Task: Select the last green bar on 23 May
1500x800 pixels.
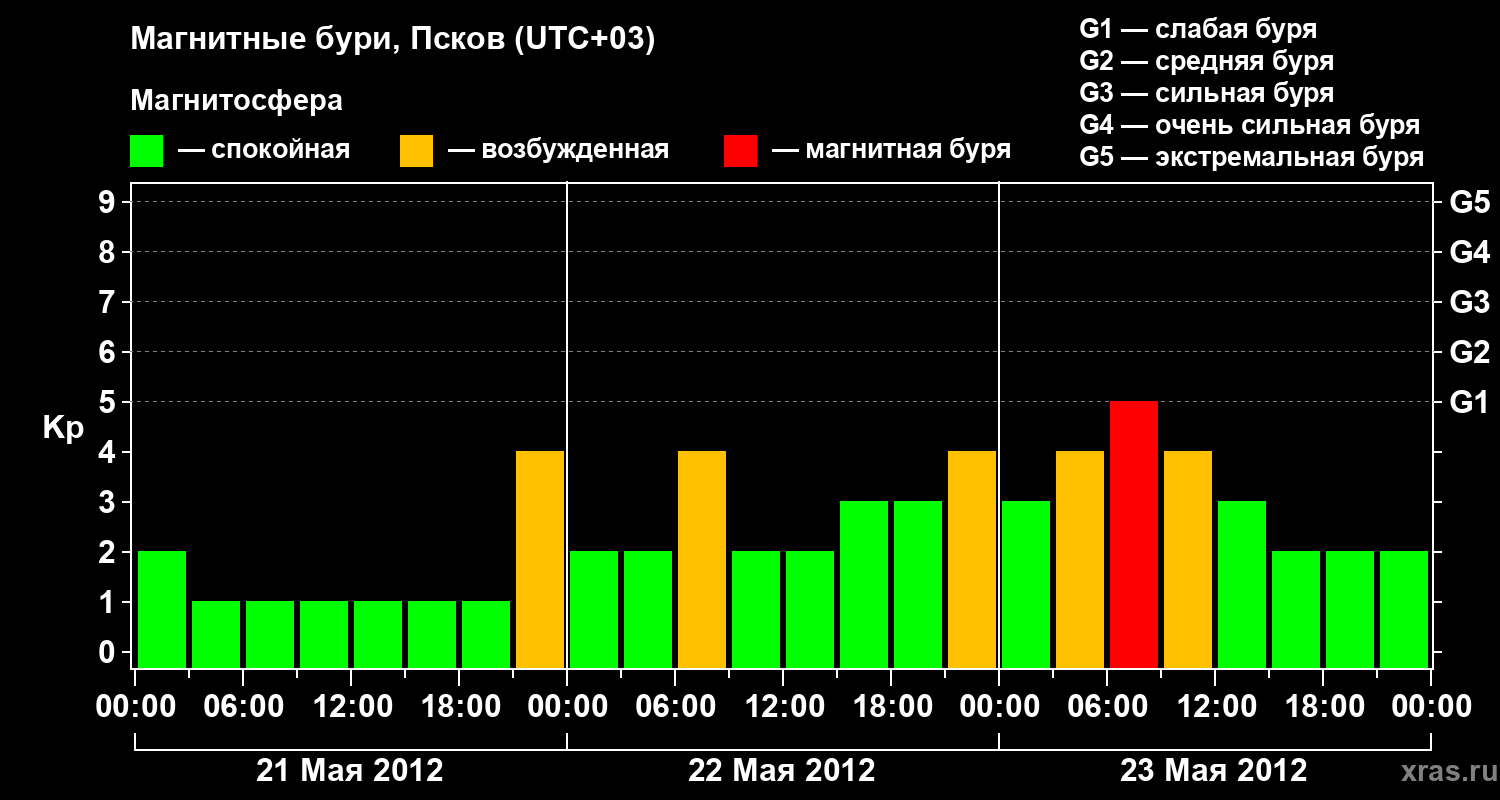Action: [x=1404, y=609]
